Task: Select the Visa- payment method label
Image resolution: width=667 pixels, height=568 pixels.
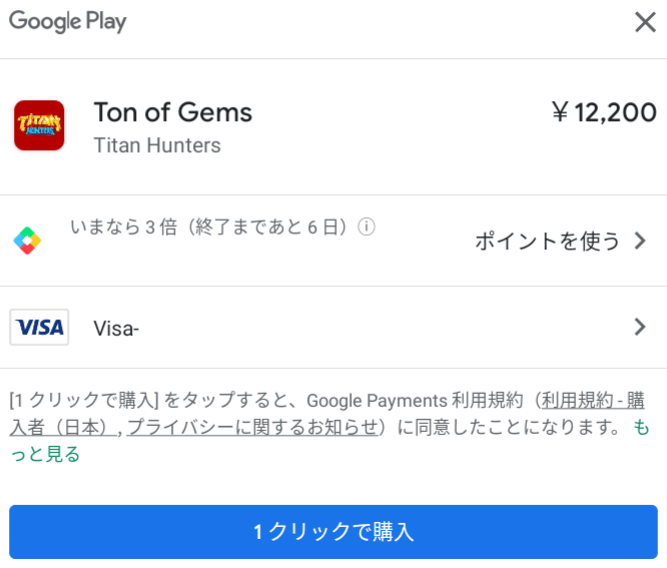Action: (115, 328)
